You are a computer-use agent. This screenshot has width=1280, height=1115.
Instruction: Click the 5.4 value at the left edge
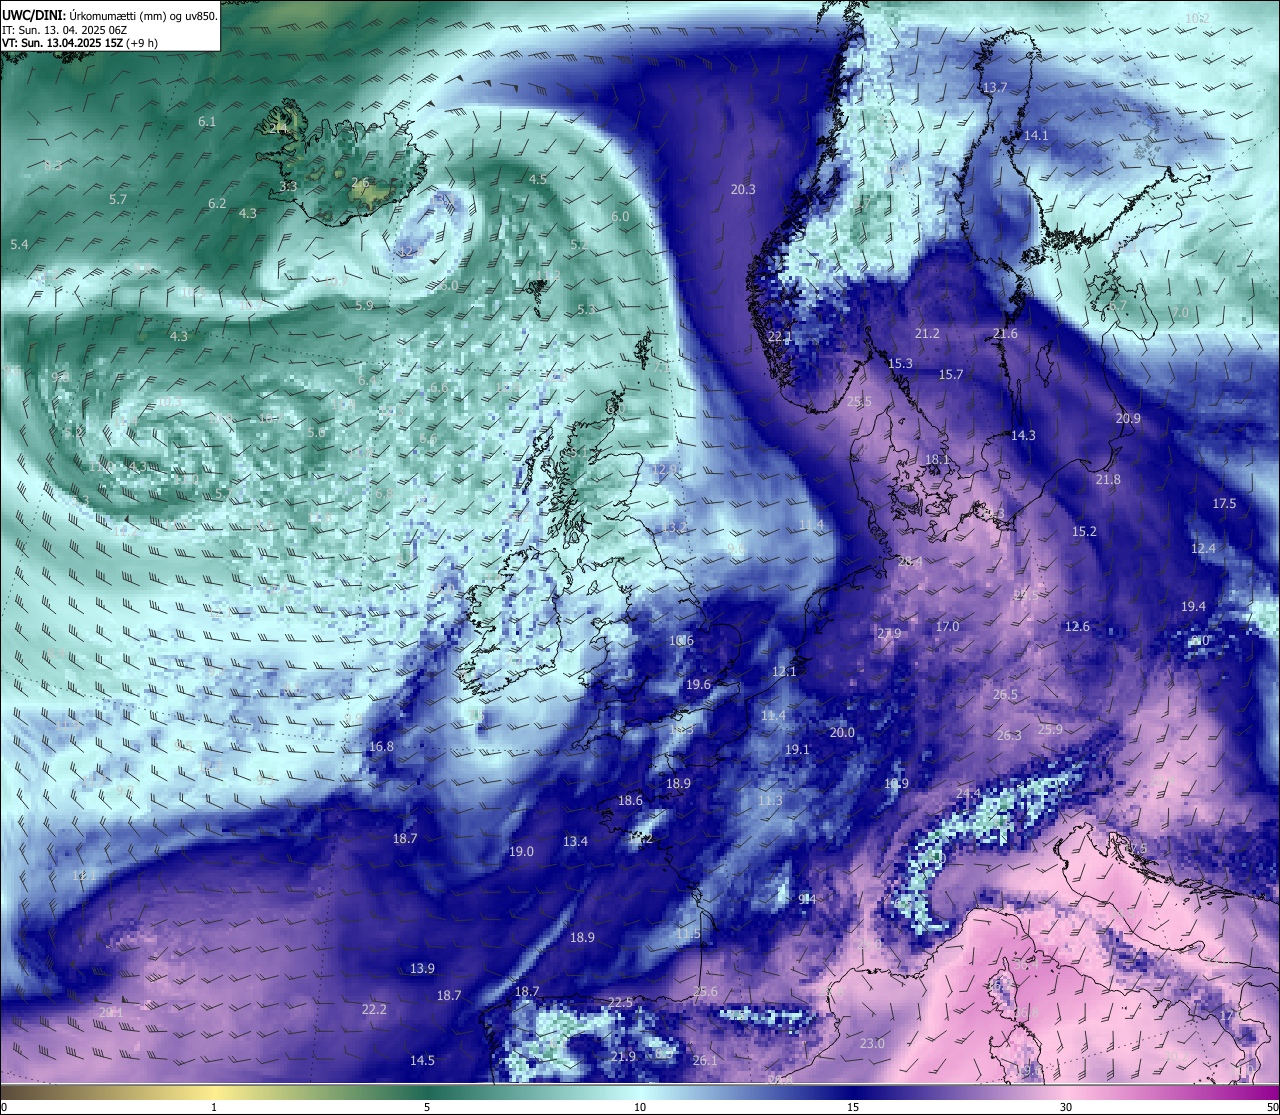pos(19,244)
